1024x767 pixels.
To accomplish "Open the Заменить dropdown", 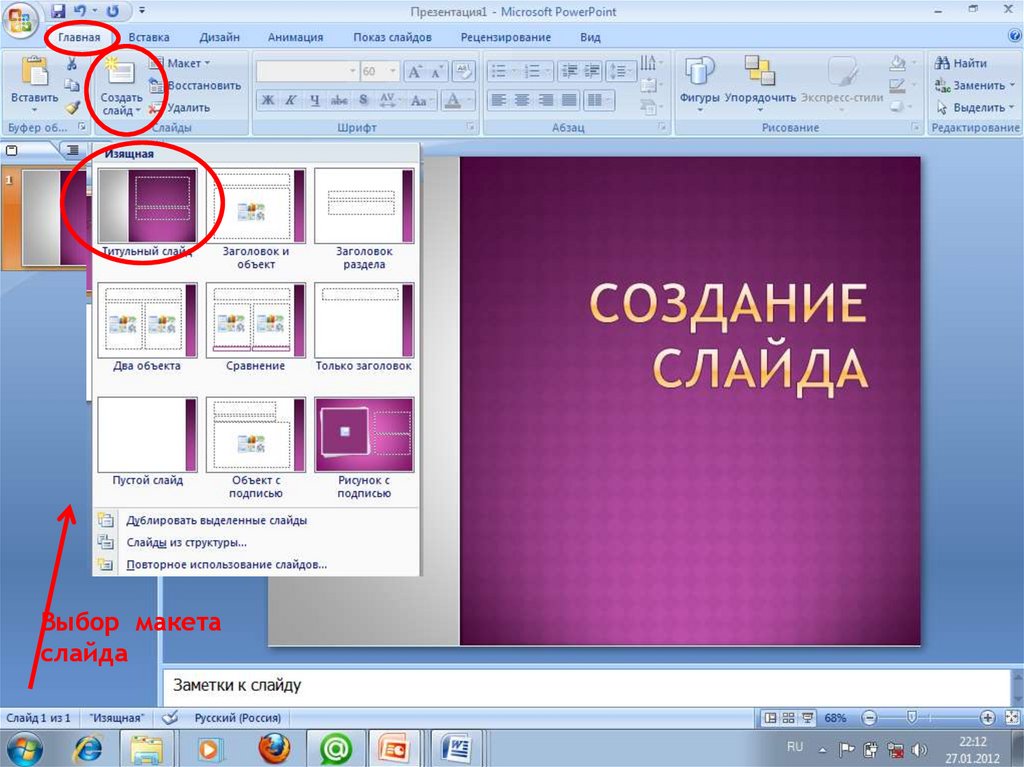I will (x=970, y=85).
